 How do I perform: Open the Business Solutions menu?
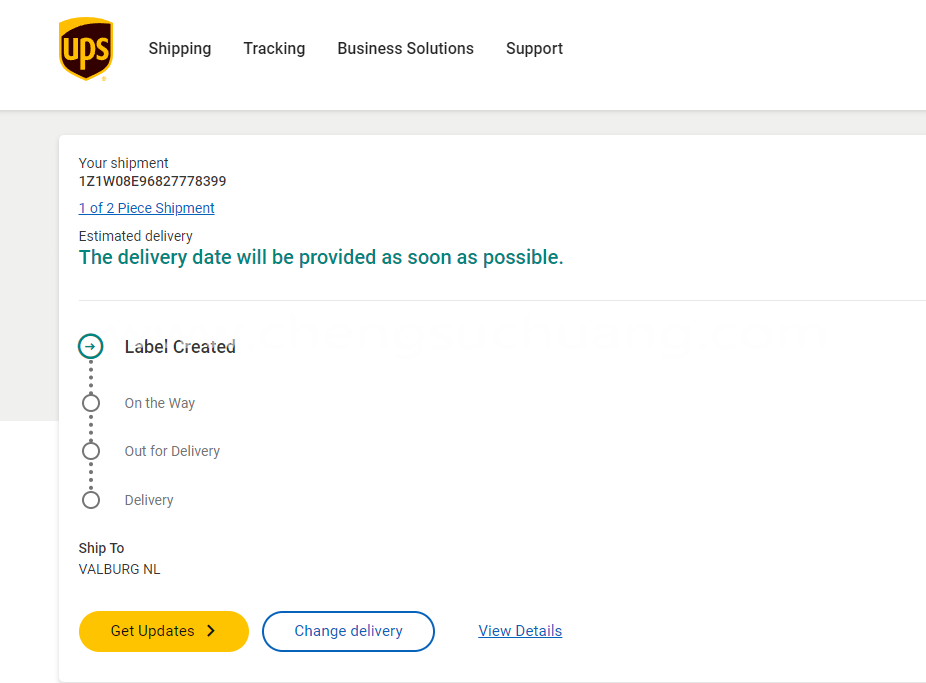405,48
